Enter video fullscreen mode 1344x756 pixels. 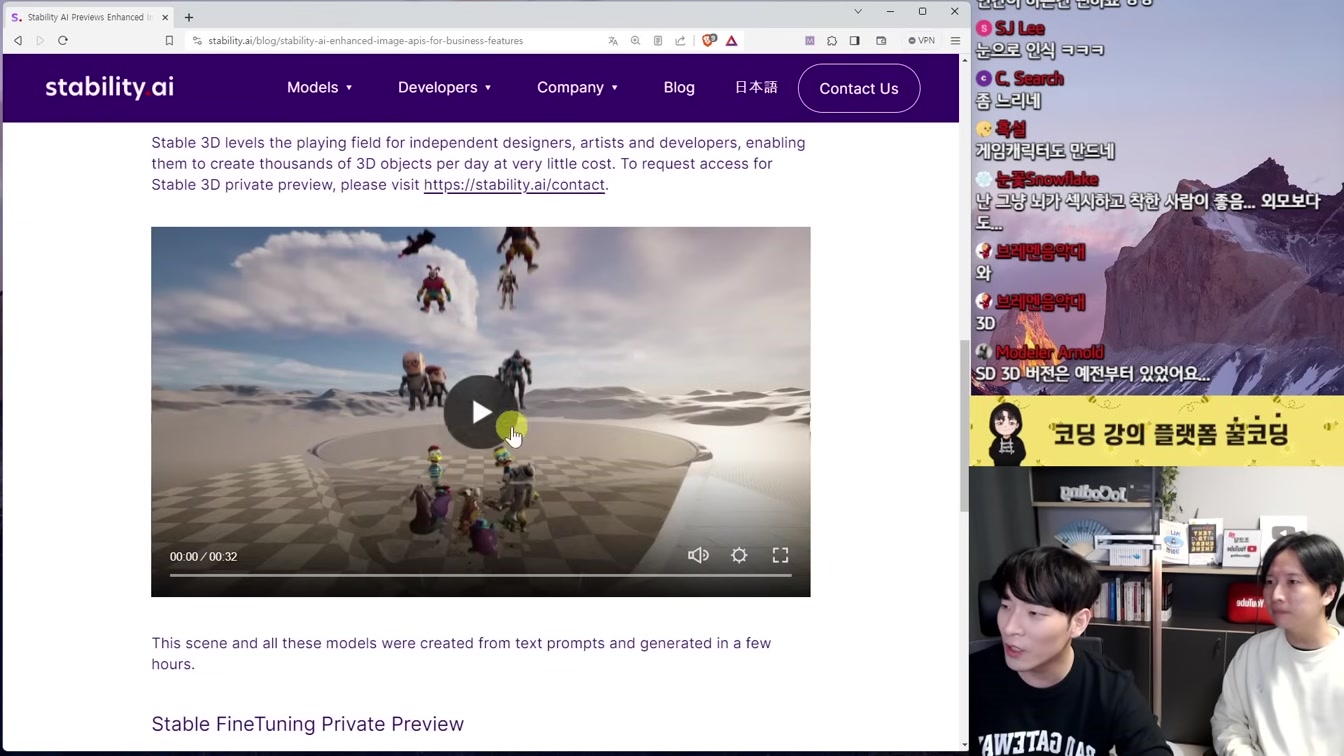click(780, 555)
